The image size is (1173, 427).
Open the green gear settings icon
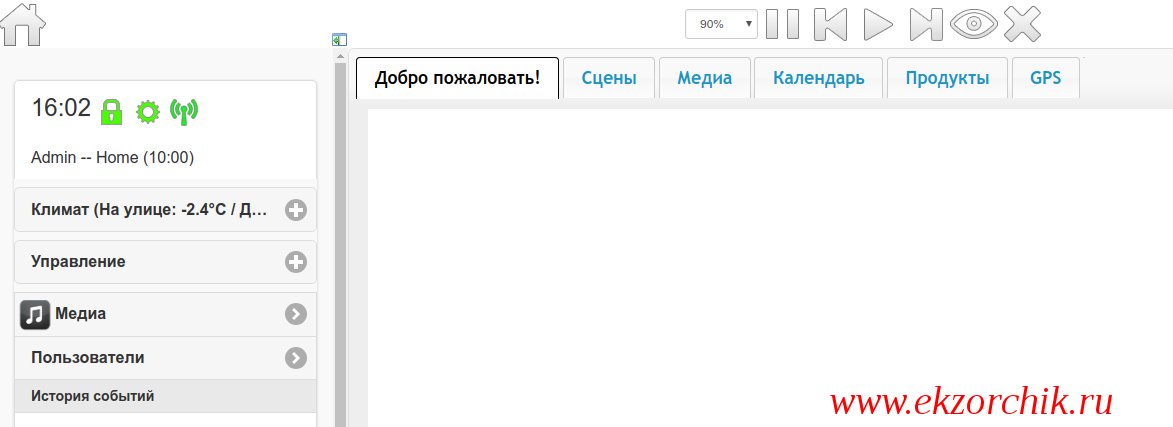[148, 111]
